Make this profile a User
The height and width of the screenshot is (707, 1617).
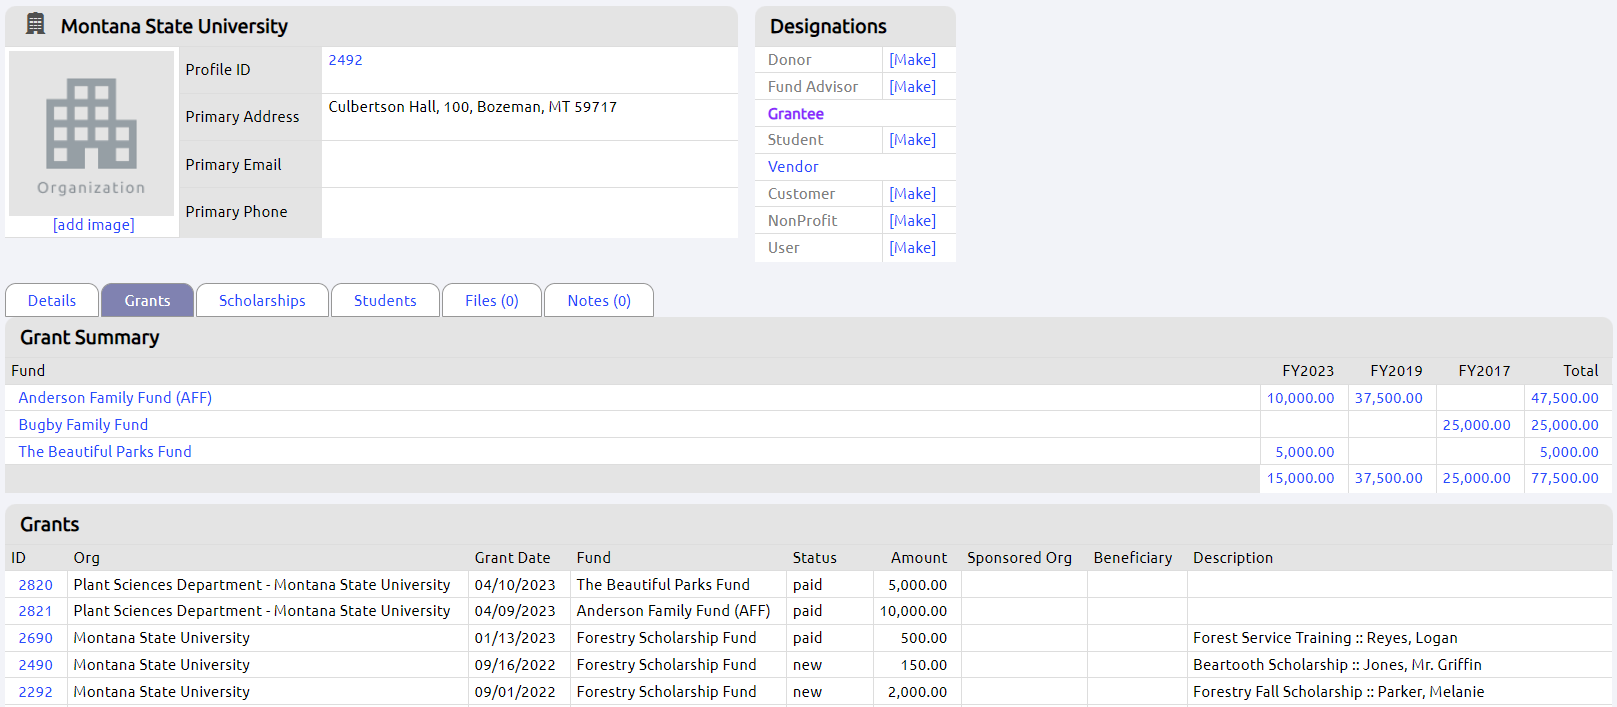(x=912, y=248)
